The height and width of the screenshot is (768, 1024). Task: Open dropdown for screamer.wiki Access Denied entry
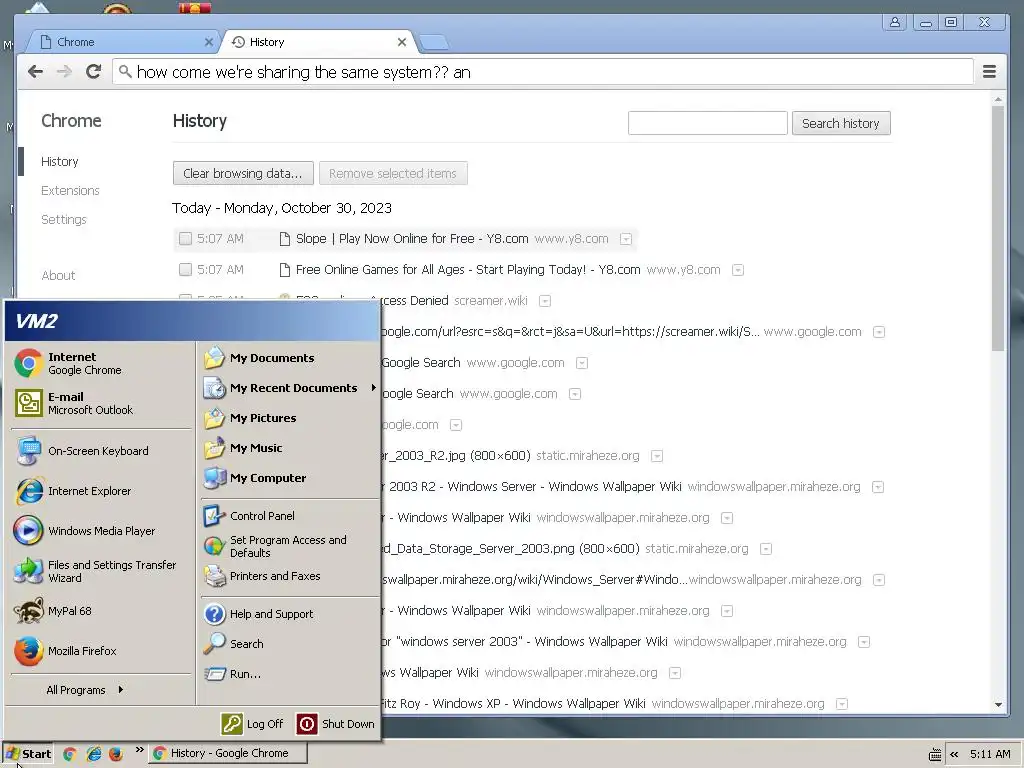coord(545,301)
